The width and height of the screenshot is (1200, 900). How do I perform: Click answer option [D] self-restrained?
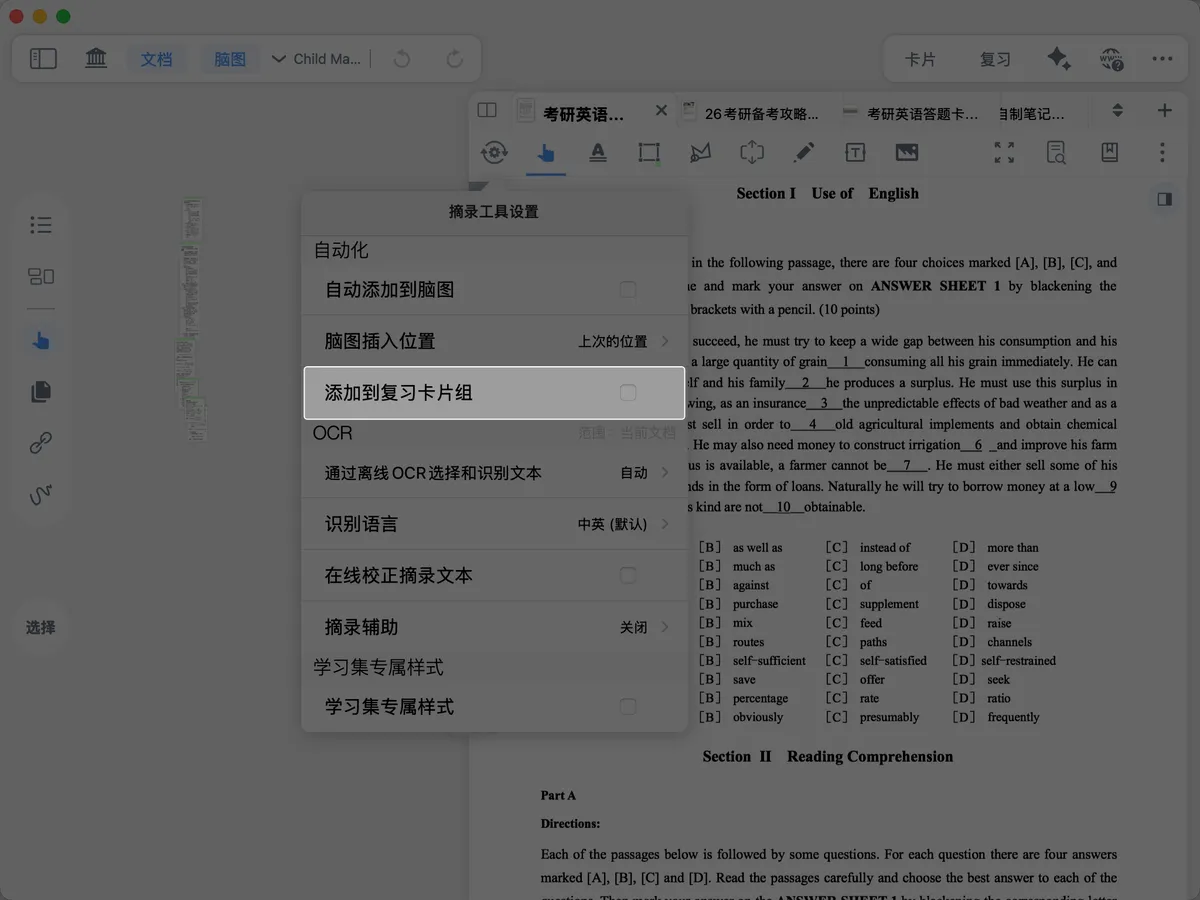point(1003,660)
